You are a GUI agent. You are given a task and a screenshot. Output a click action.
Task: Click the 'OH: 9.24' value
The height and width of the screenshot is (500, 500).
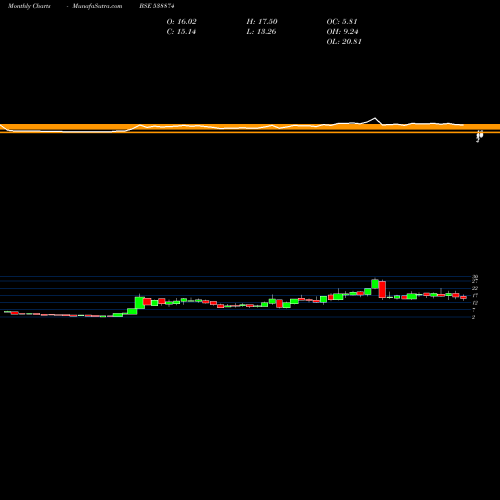(343, 32)
